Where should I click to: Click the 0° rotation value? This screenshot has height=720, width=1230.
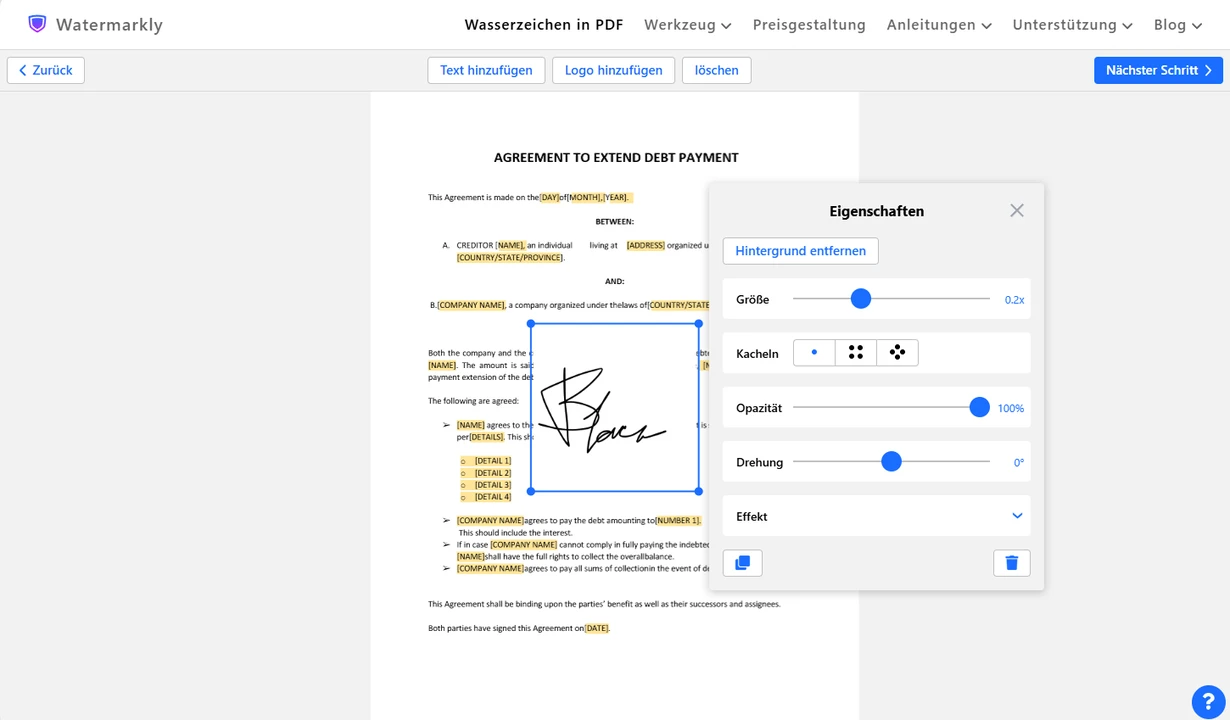coord(1019,462)
